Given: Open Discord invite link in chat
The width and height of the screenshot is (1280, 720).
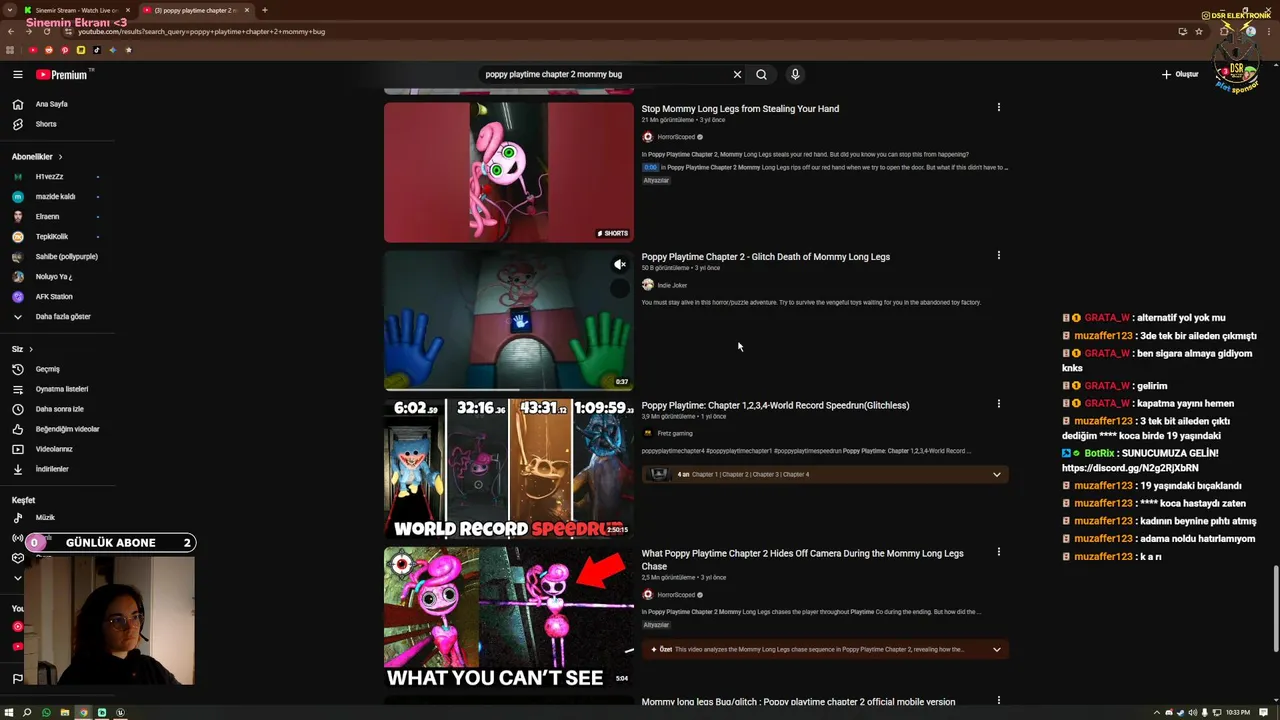Looking at the screenshot, I should (1130, 468).
